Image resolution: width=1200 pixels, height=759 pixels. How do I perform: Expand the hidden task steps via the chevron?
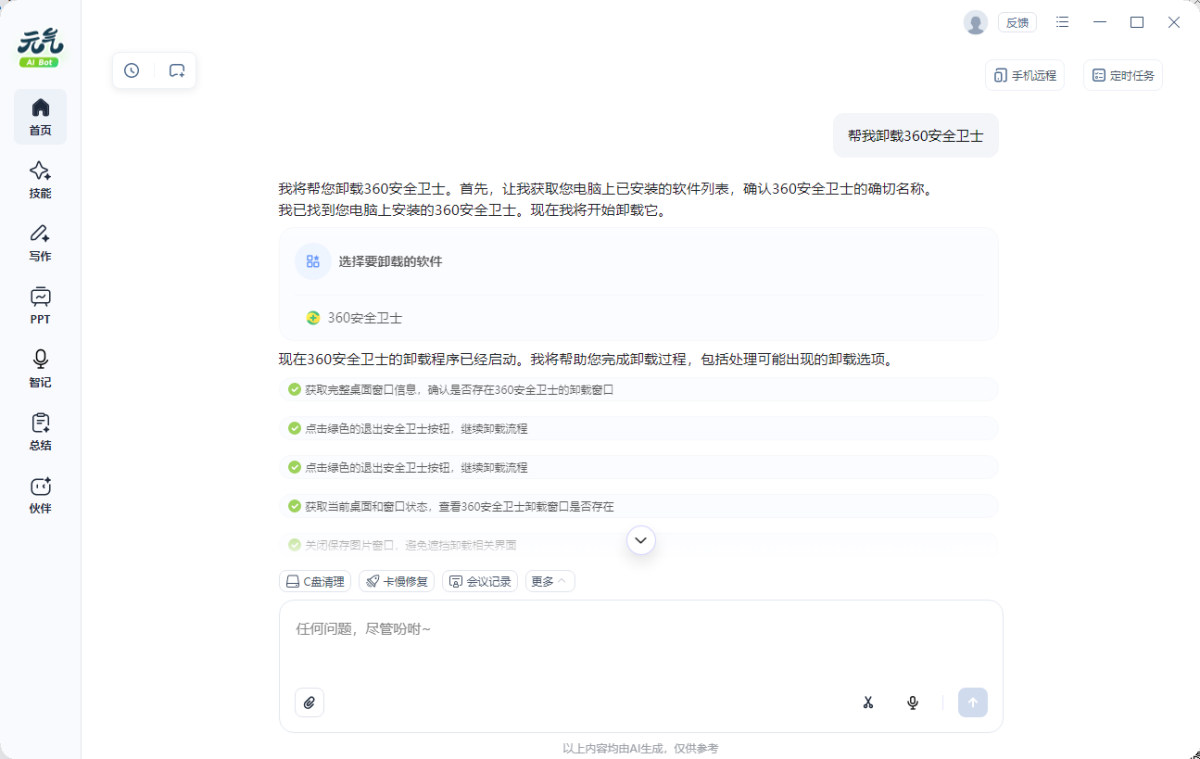[640, 539]
